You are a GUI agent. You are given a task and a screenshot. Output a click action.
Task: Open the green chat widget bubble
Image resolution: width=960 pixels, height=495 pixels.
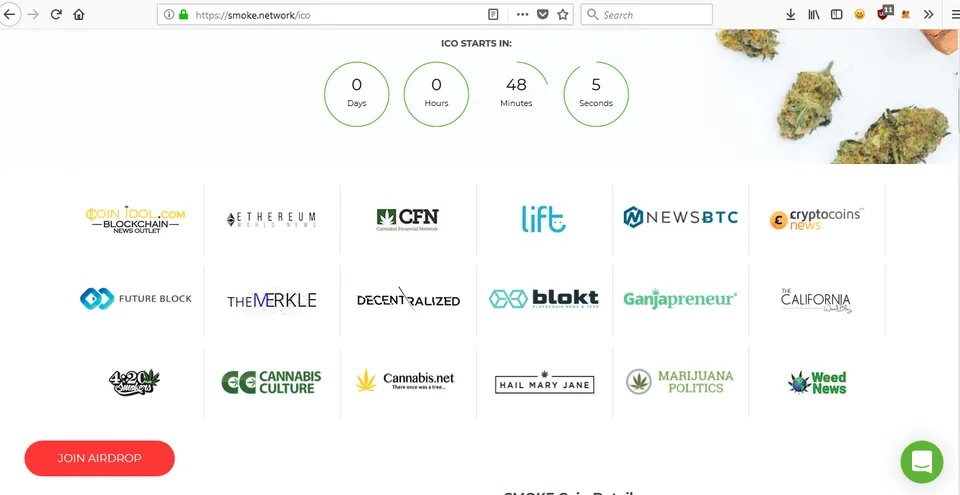click(x=921, y=461)
